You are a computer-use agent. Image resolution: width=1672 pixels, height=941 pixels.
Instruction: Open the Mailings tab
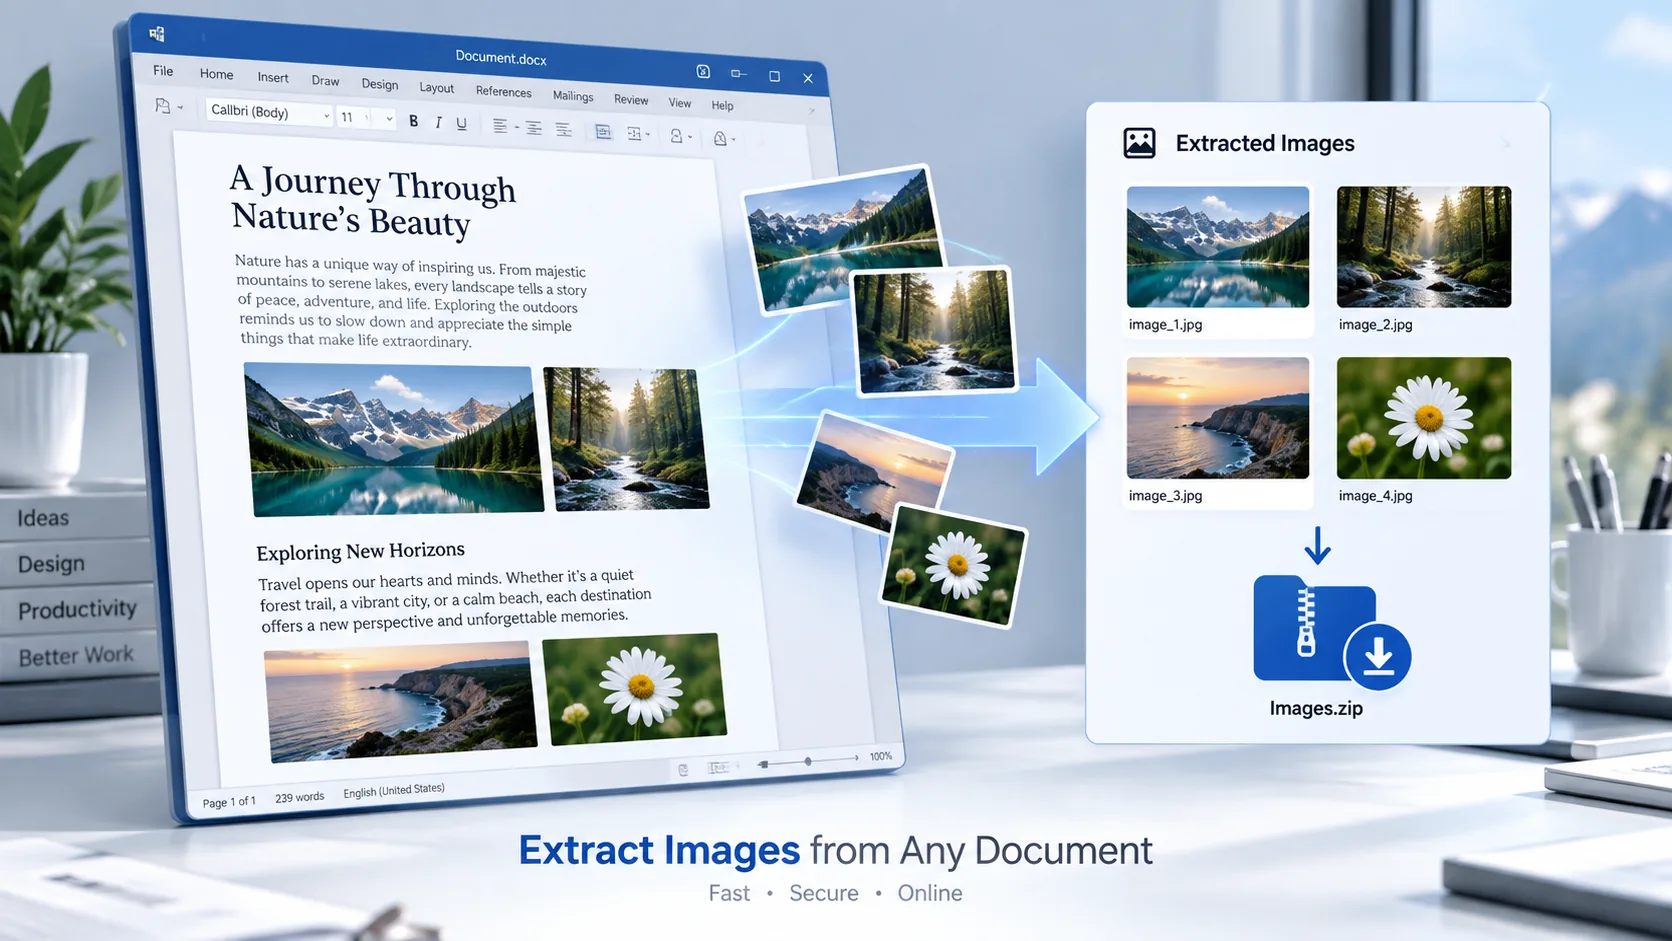tap(573, 96)
